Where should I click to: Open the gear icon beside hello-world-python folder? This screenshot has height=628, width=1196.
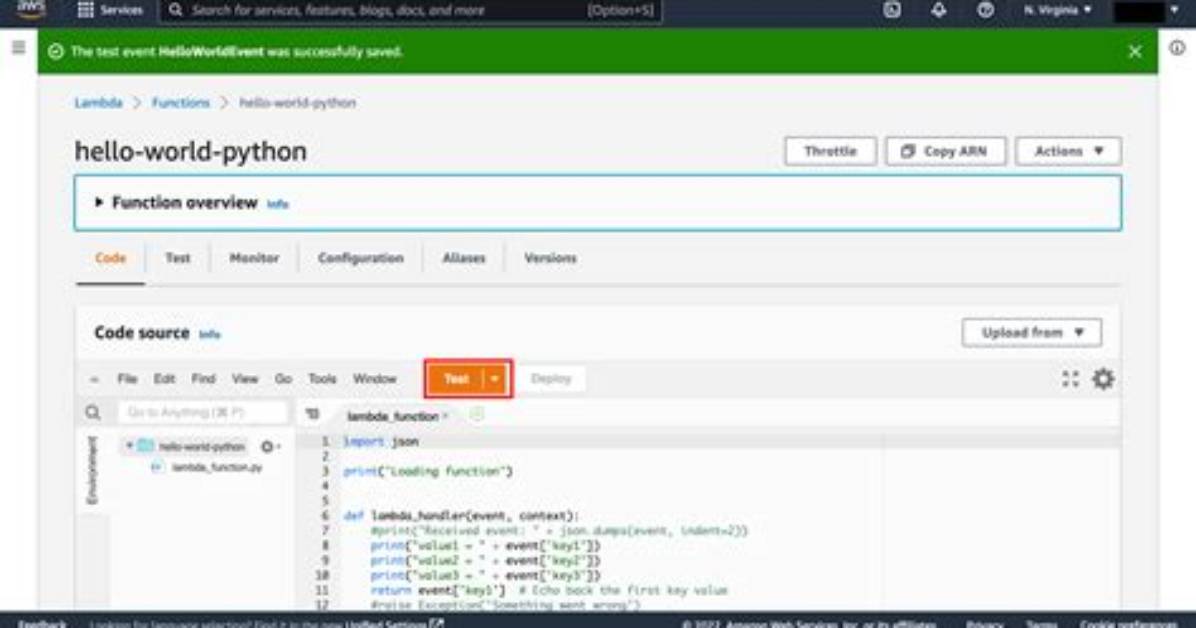[x=269, y=446]
